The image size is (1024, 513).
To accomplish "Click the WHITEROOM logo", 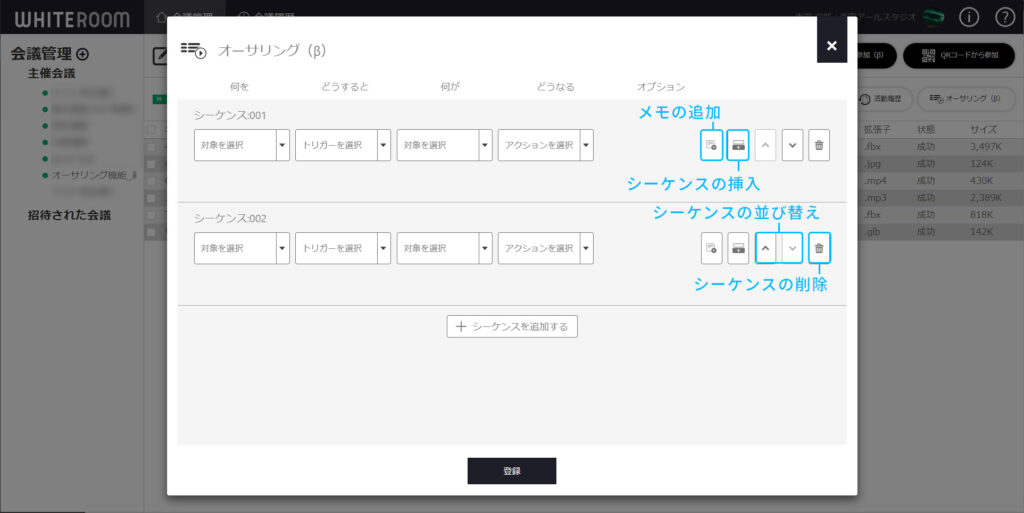I will click(72, 19).
